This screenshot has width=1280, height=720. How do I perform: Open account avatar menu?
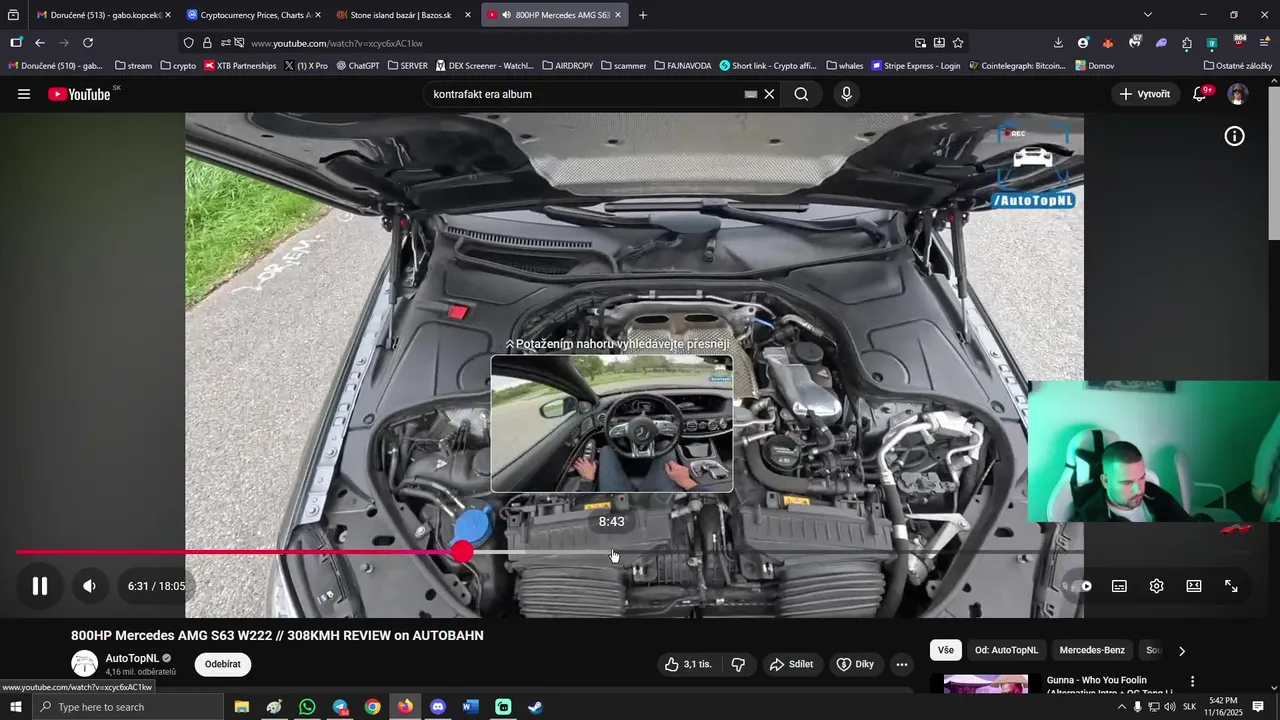(x=1238, y=94)
